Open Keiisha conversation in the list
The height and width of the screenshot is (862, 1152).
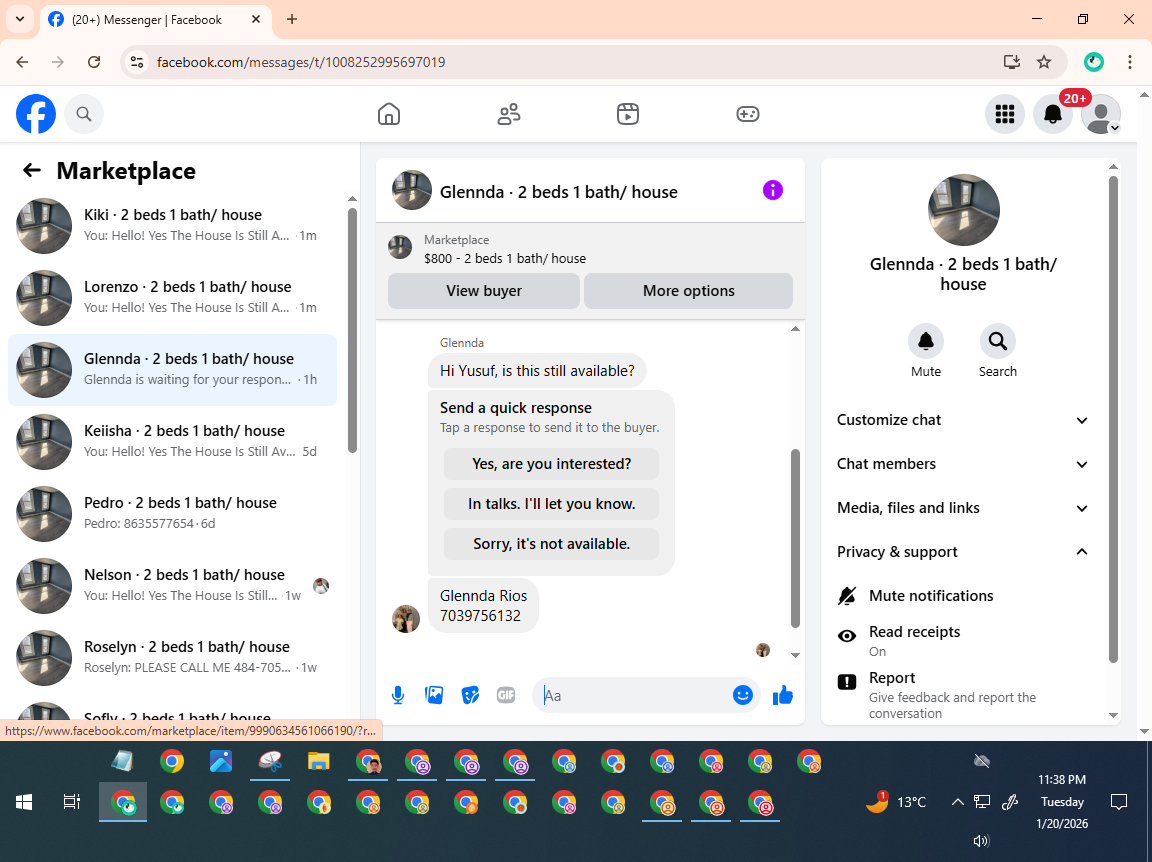[x=173, y=441]
